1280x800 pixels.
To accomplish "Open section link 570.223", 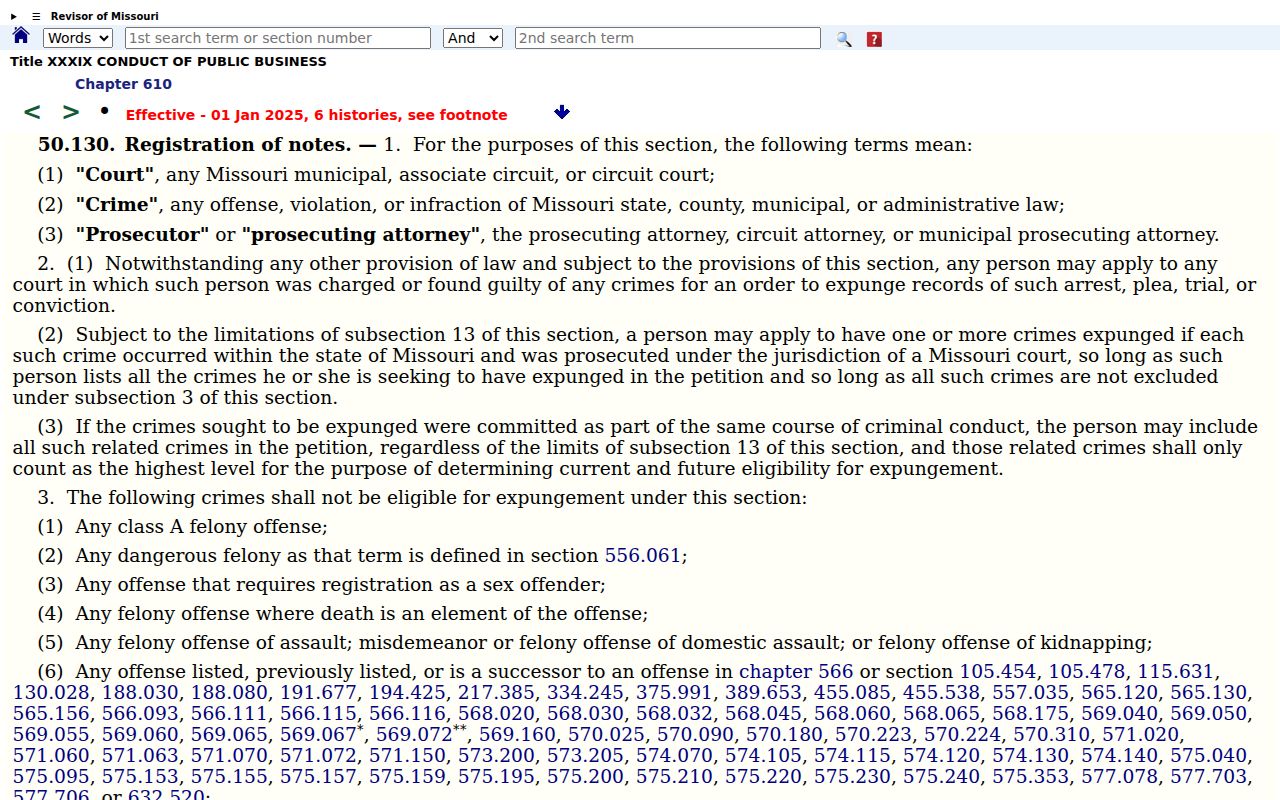I will [x=873, y=734].
